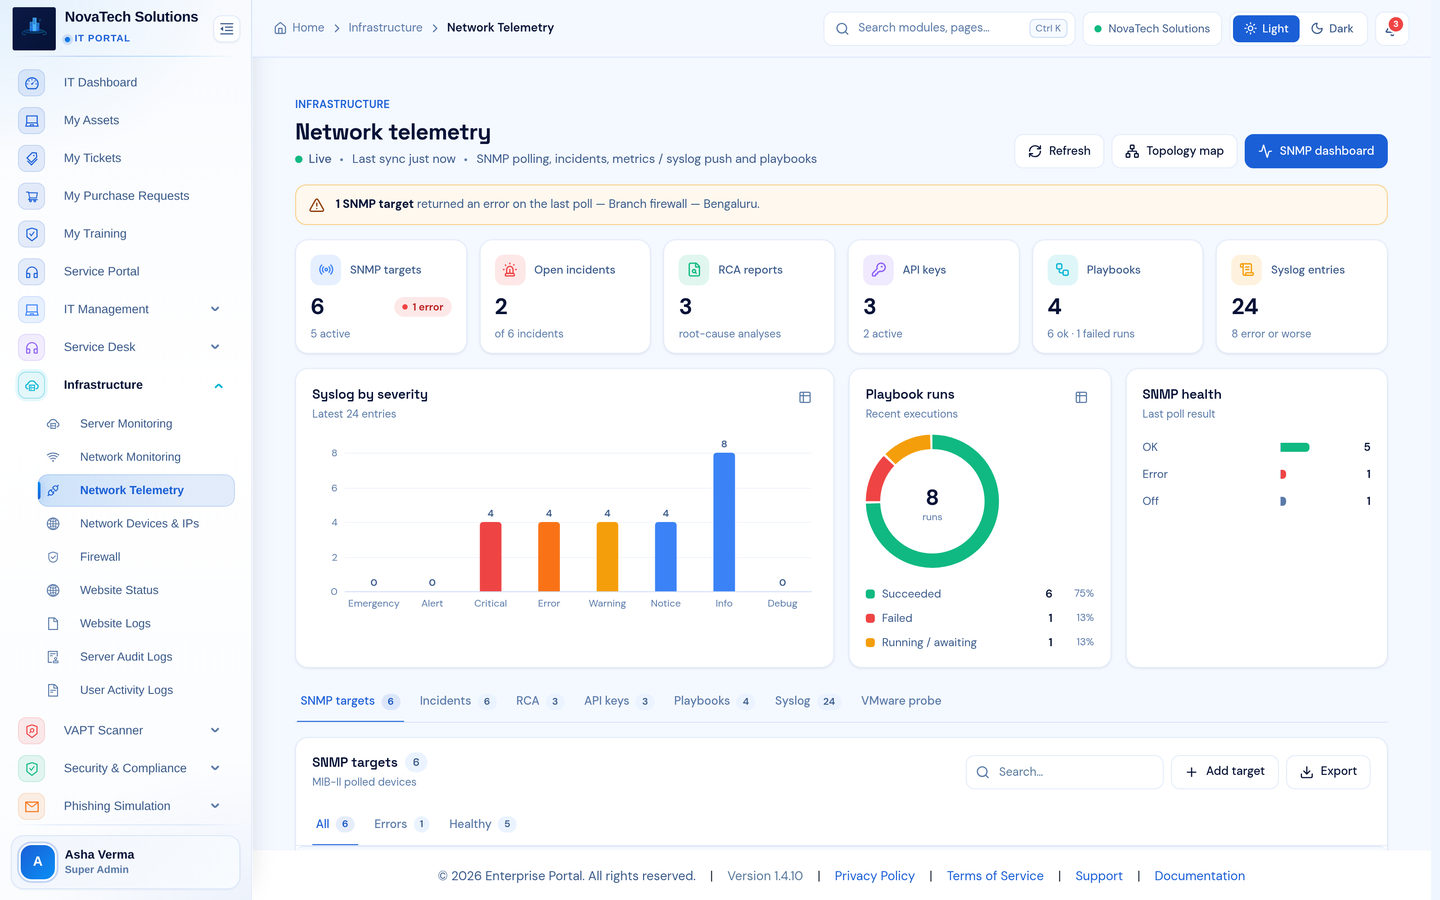The height and width of the screenshot is (900, 1440).
Task: Click the Home breadcrumb icon
Action: tap(280, 28)
